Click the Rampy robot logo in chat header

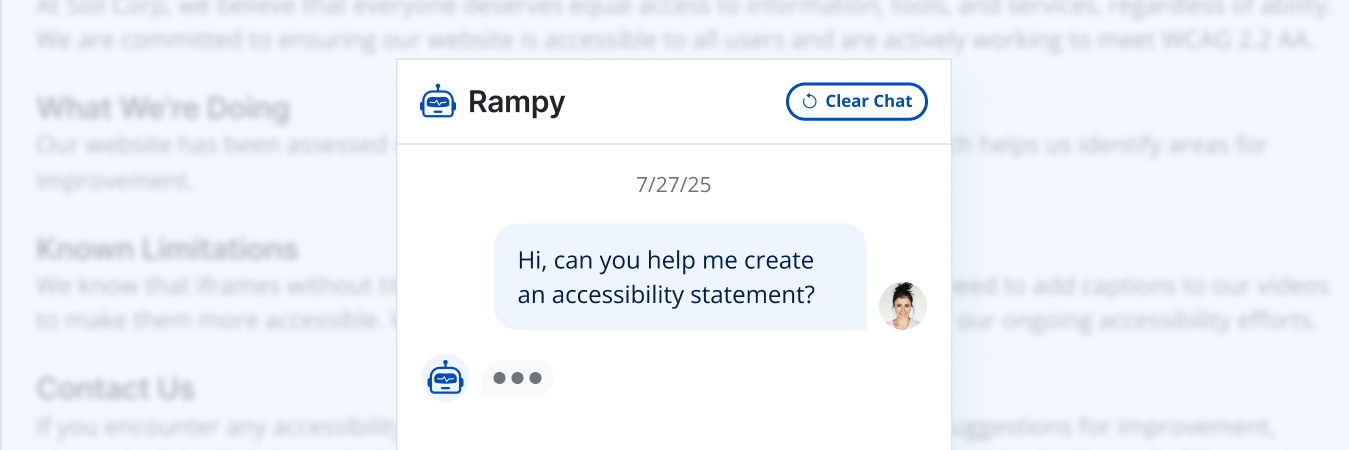pyautogui.click(x=438, y=102)
